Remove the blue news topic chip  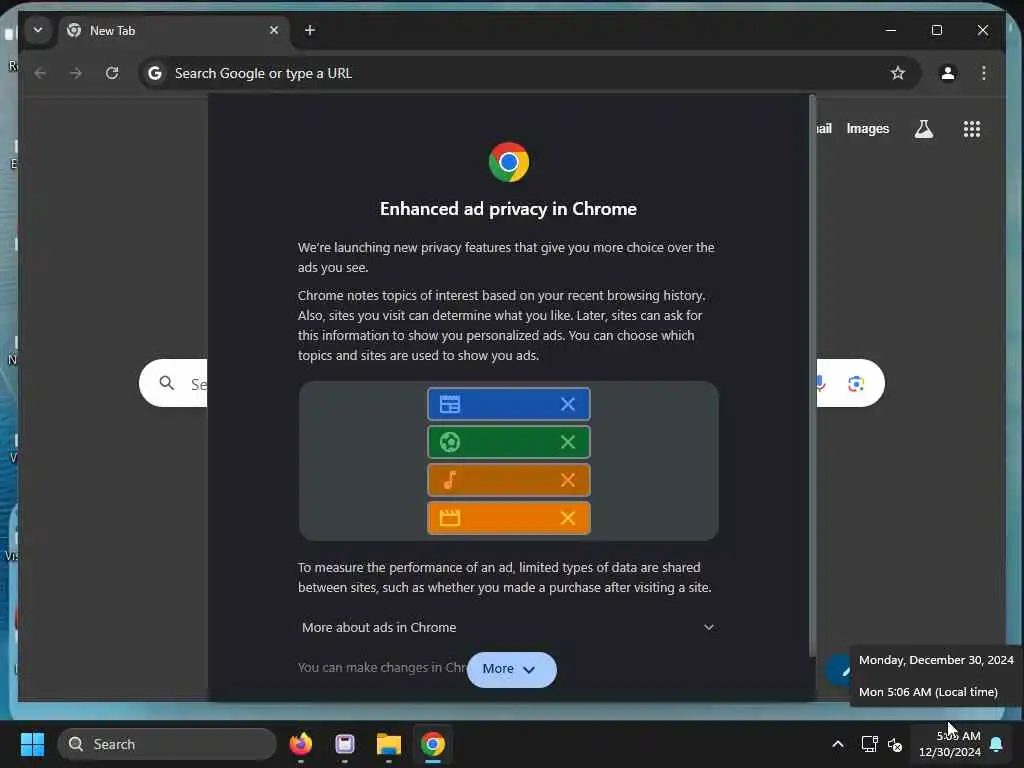(568, 404)
